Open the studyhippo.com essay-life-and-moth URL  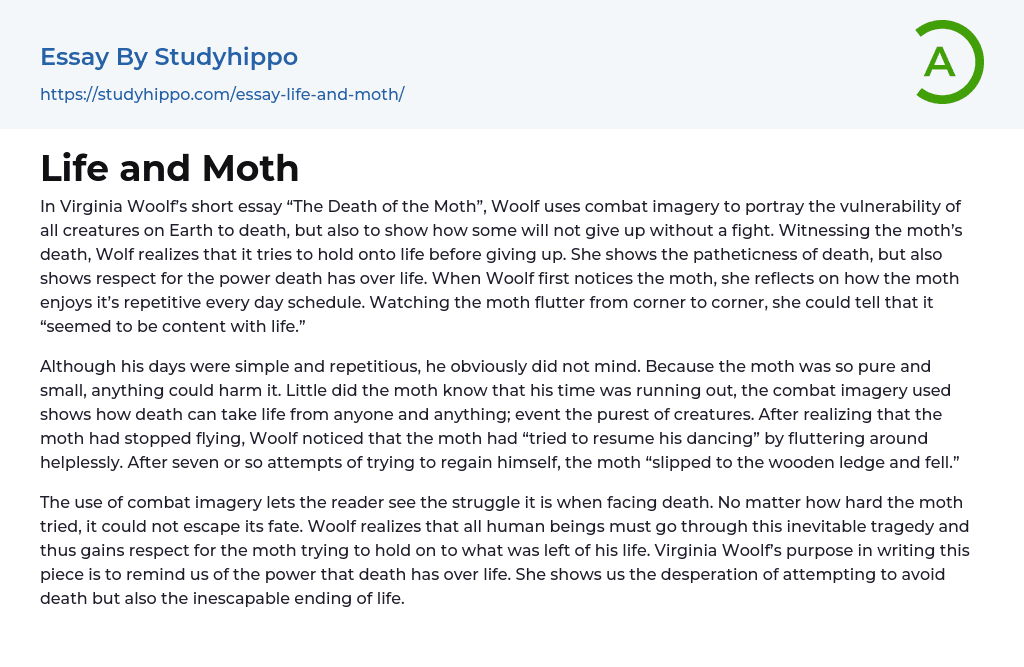222,95
